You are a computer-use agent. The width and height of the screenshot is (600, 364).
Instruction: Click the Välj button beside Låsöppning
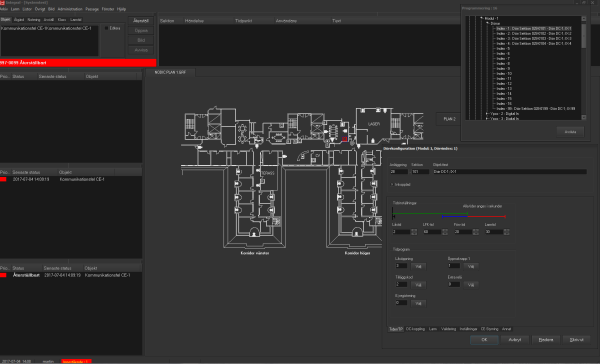[418, 266]
